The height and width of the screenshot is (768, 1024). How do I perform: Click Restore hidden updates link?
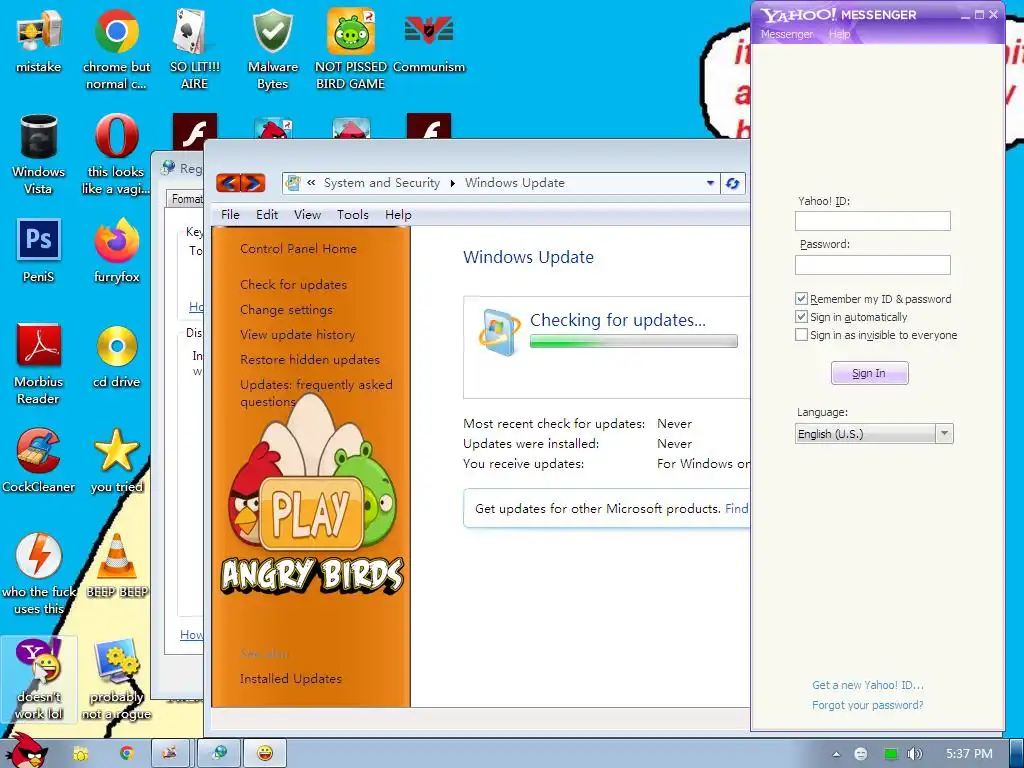tap(310, 359)
